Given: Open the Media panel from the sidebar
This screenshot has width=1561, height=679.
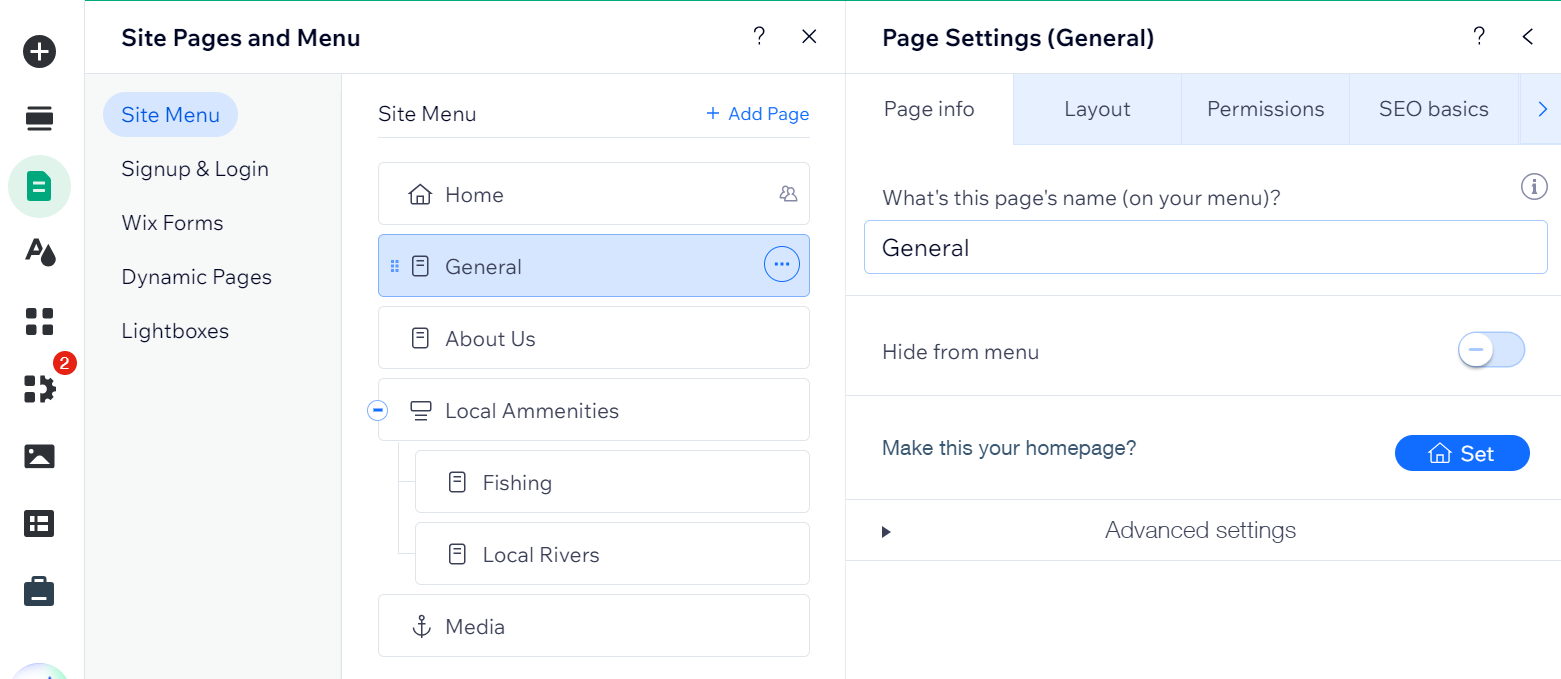Looking at the screenshot, I should (x=38, y=456).
